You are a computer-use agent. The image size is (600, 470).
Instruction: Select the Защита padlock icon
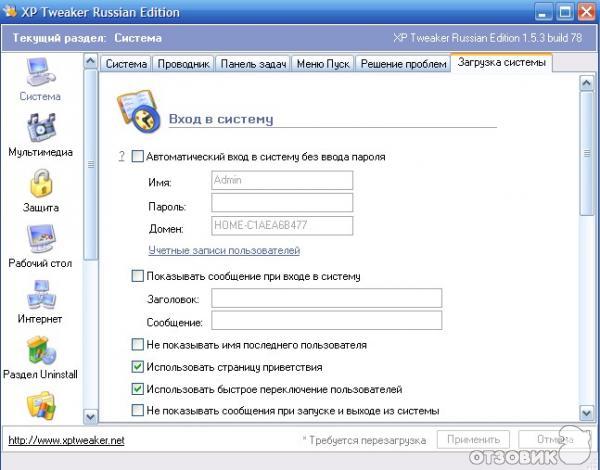click(41, 183)
